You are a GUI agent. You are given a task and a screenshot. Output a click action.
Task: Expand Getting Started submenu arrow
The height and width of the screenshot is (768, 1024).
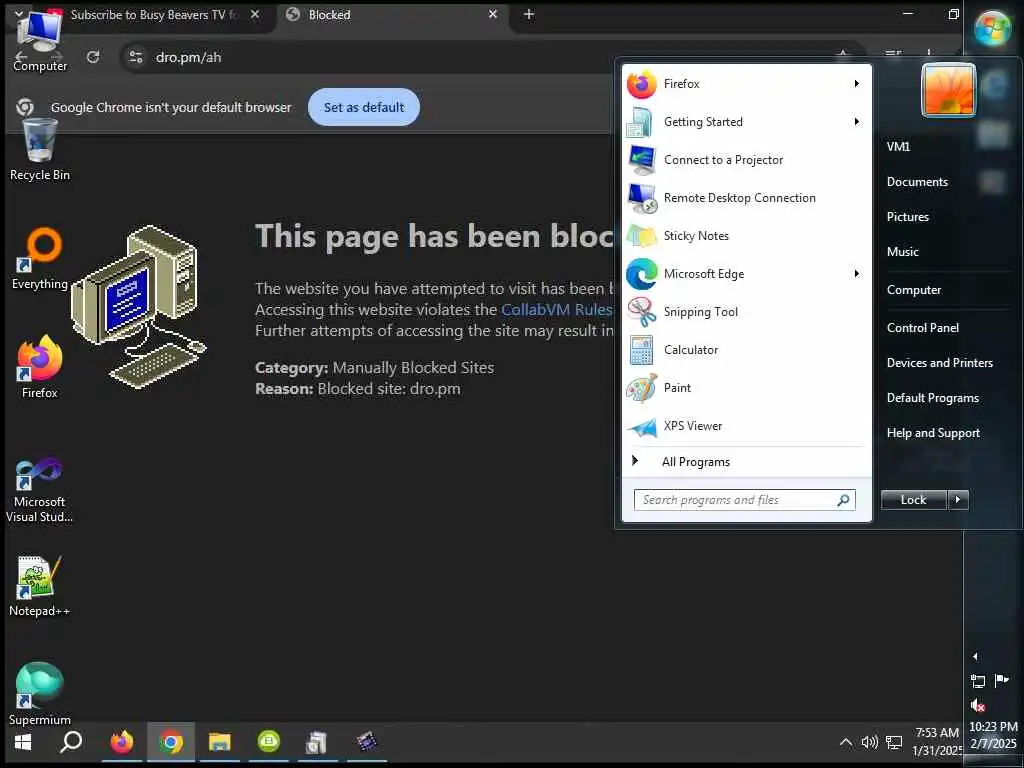(x=856, y=121)
